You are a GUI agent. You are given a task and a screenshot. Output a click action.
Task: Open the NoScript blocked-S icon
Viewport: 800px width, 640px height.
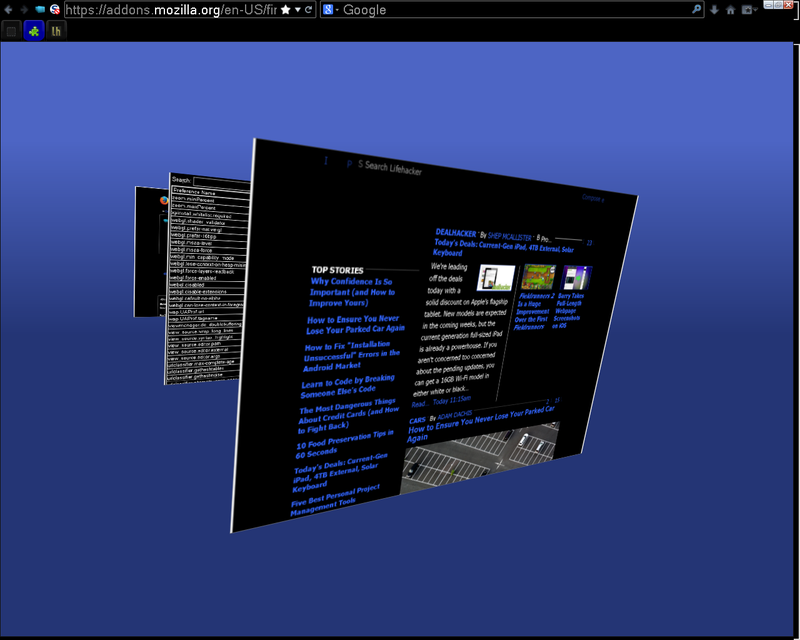(x=55, y=9)
